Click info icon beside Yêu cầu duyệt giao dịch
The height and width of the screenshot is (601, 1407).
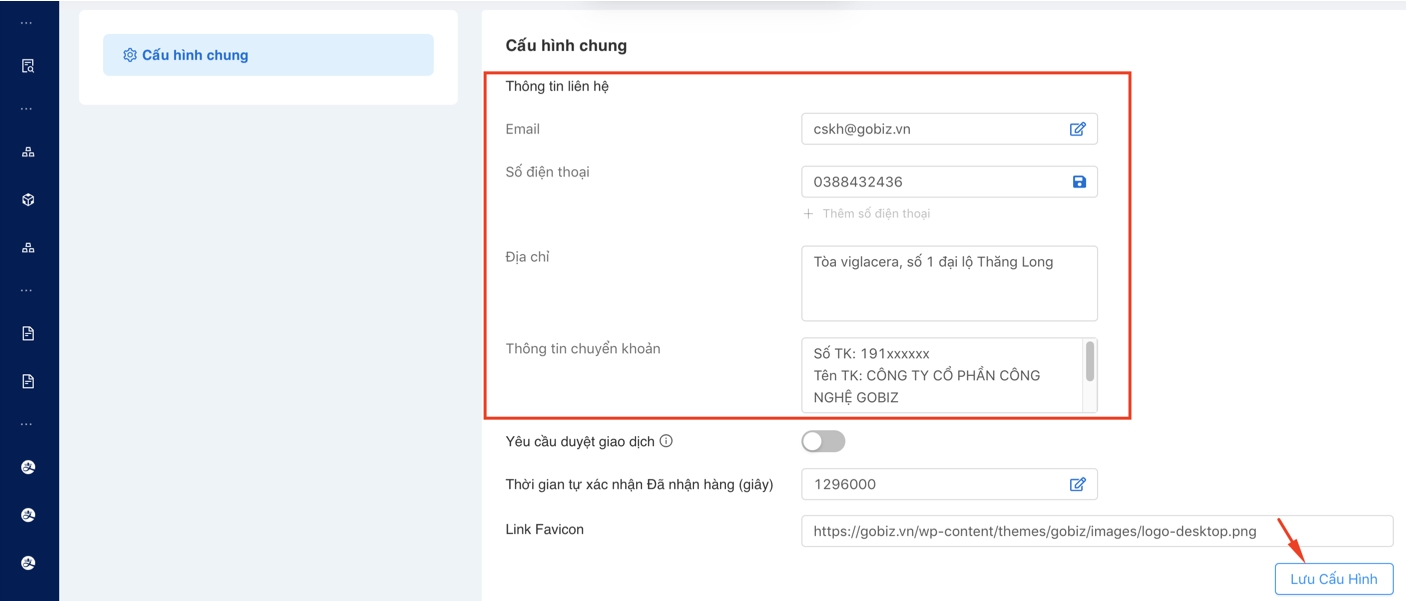(x=666, y=441)
